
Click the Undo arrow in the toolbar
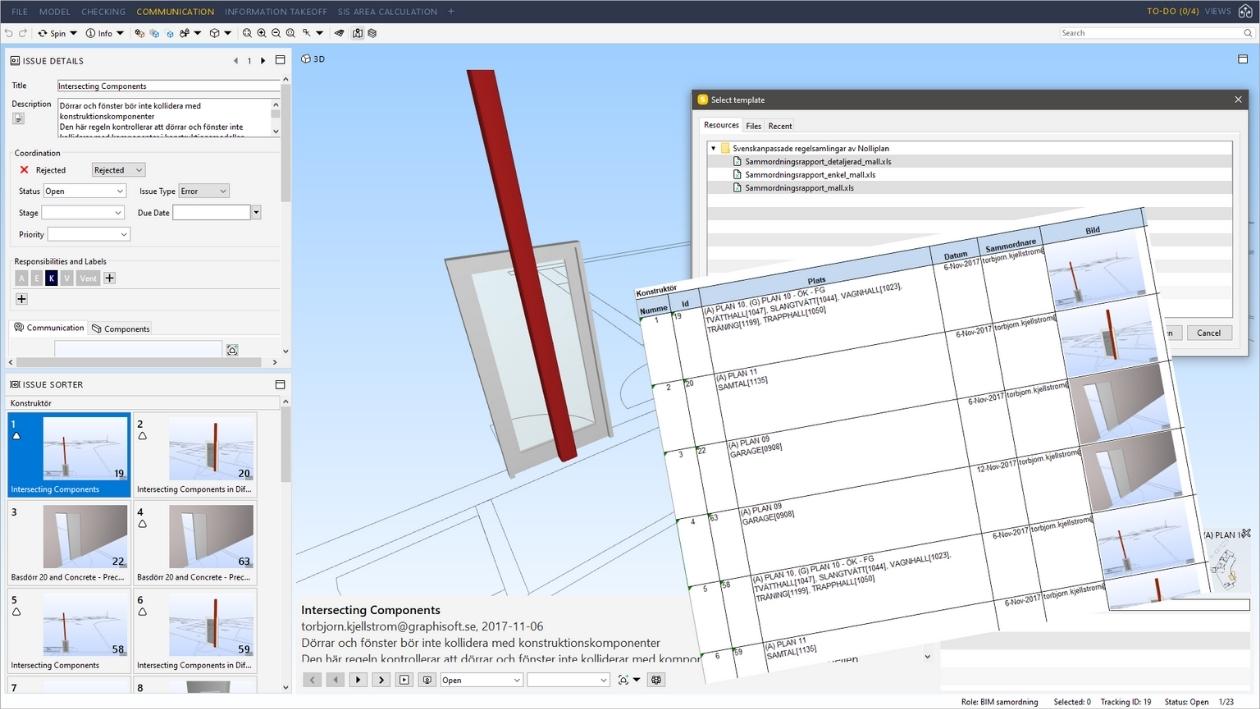[x=9, y=33]
